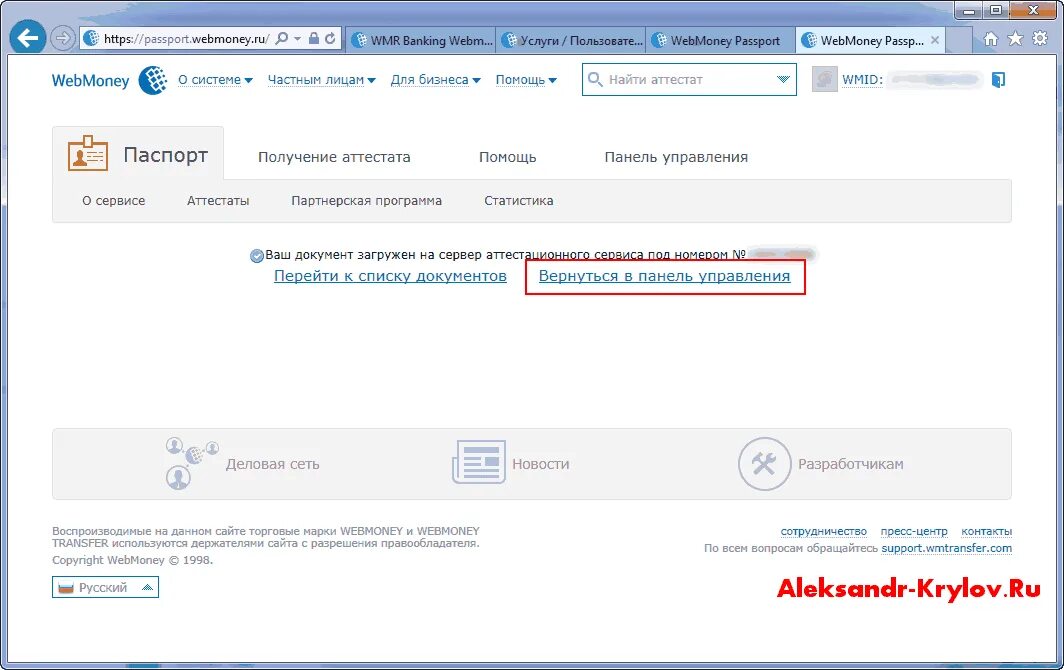Click the Паспорт ID card icon
Screen dimensions: 1064x670
pyautogui.click(x=88, y=153)
